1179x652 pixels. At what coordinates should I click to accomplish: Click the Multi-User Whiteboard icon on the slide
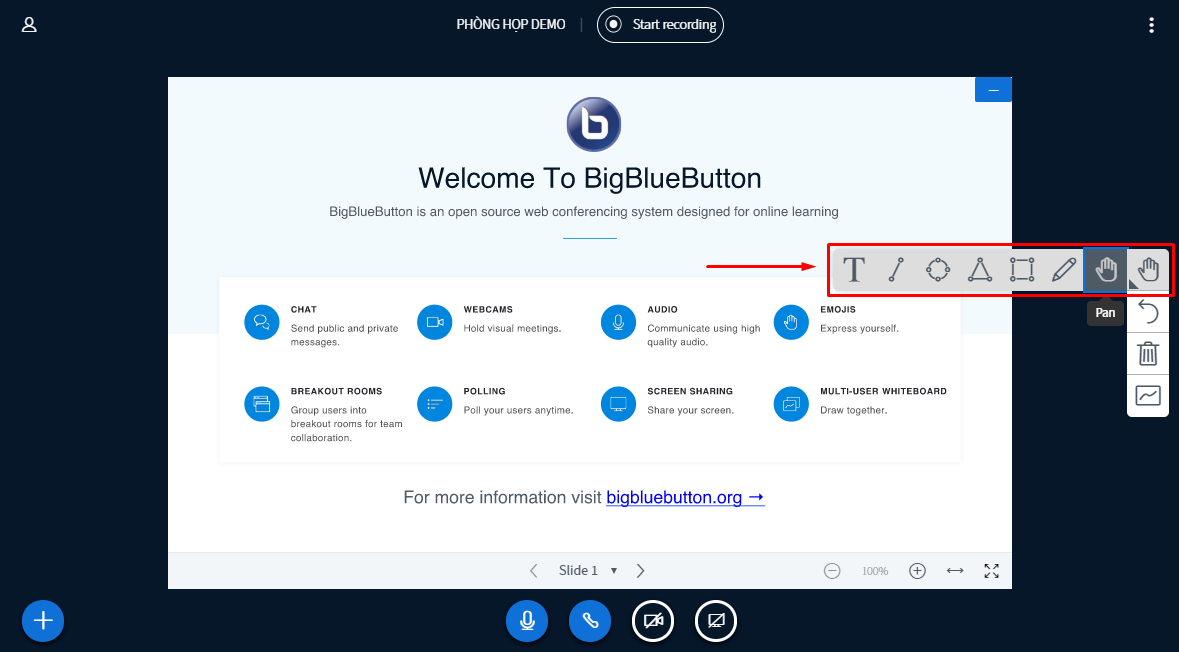pyautogui.click(x=791, y=404)
